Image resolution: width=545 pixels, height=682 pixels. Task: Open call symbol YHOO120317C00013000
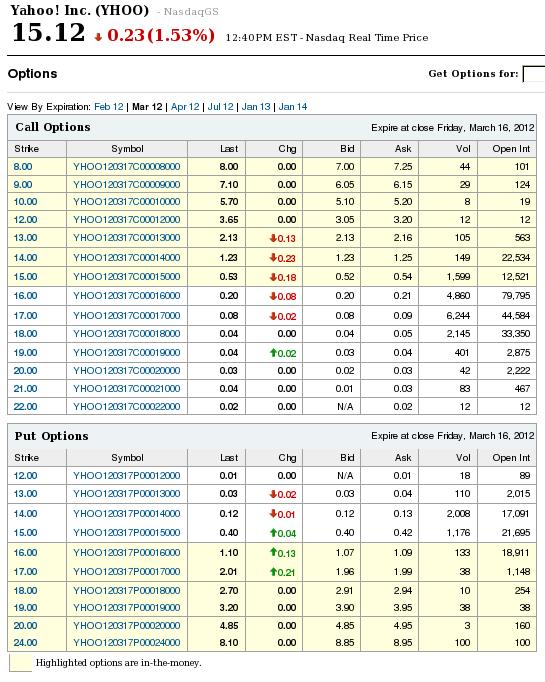pyautogui.click(x=127, y=238)
